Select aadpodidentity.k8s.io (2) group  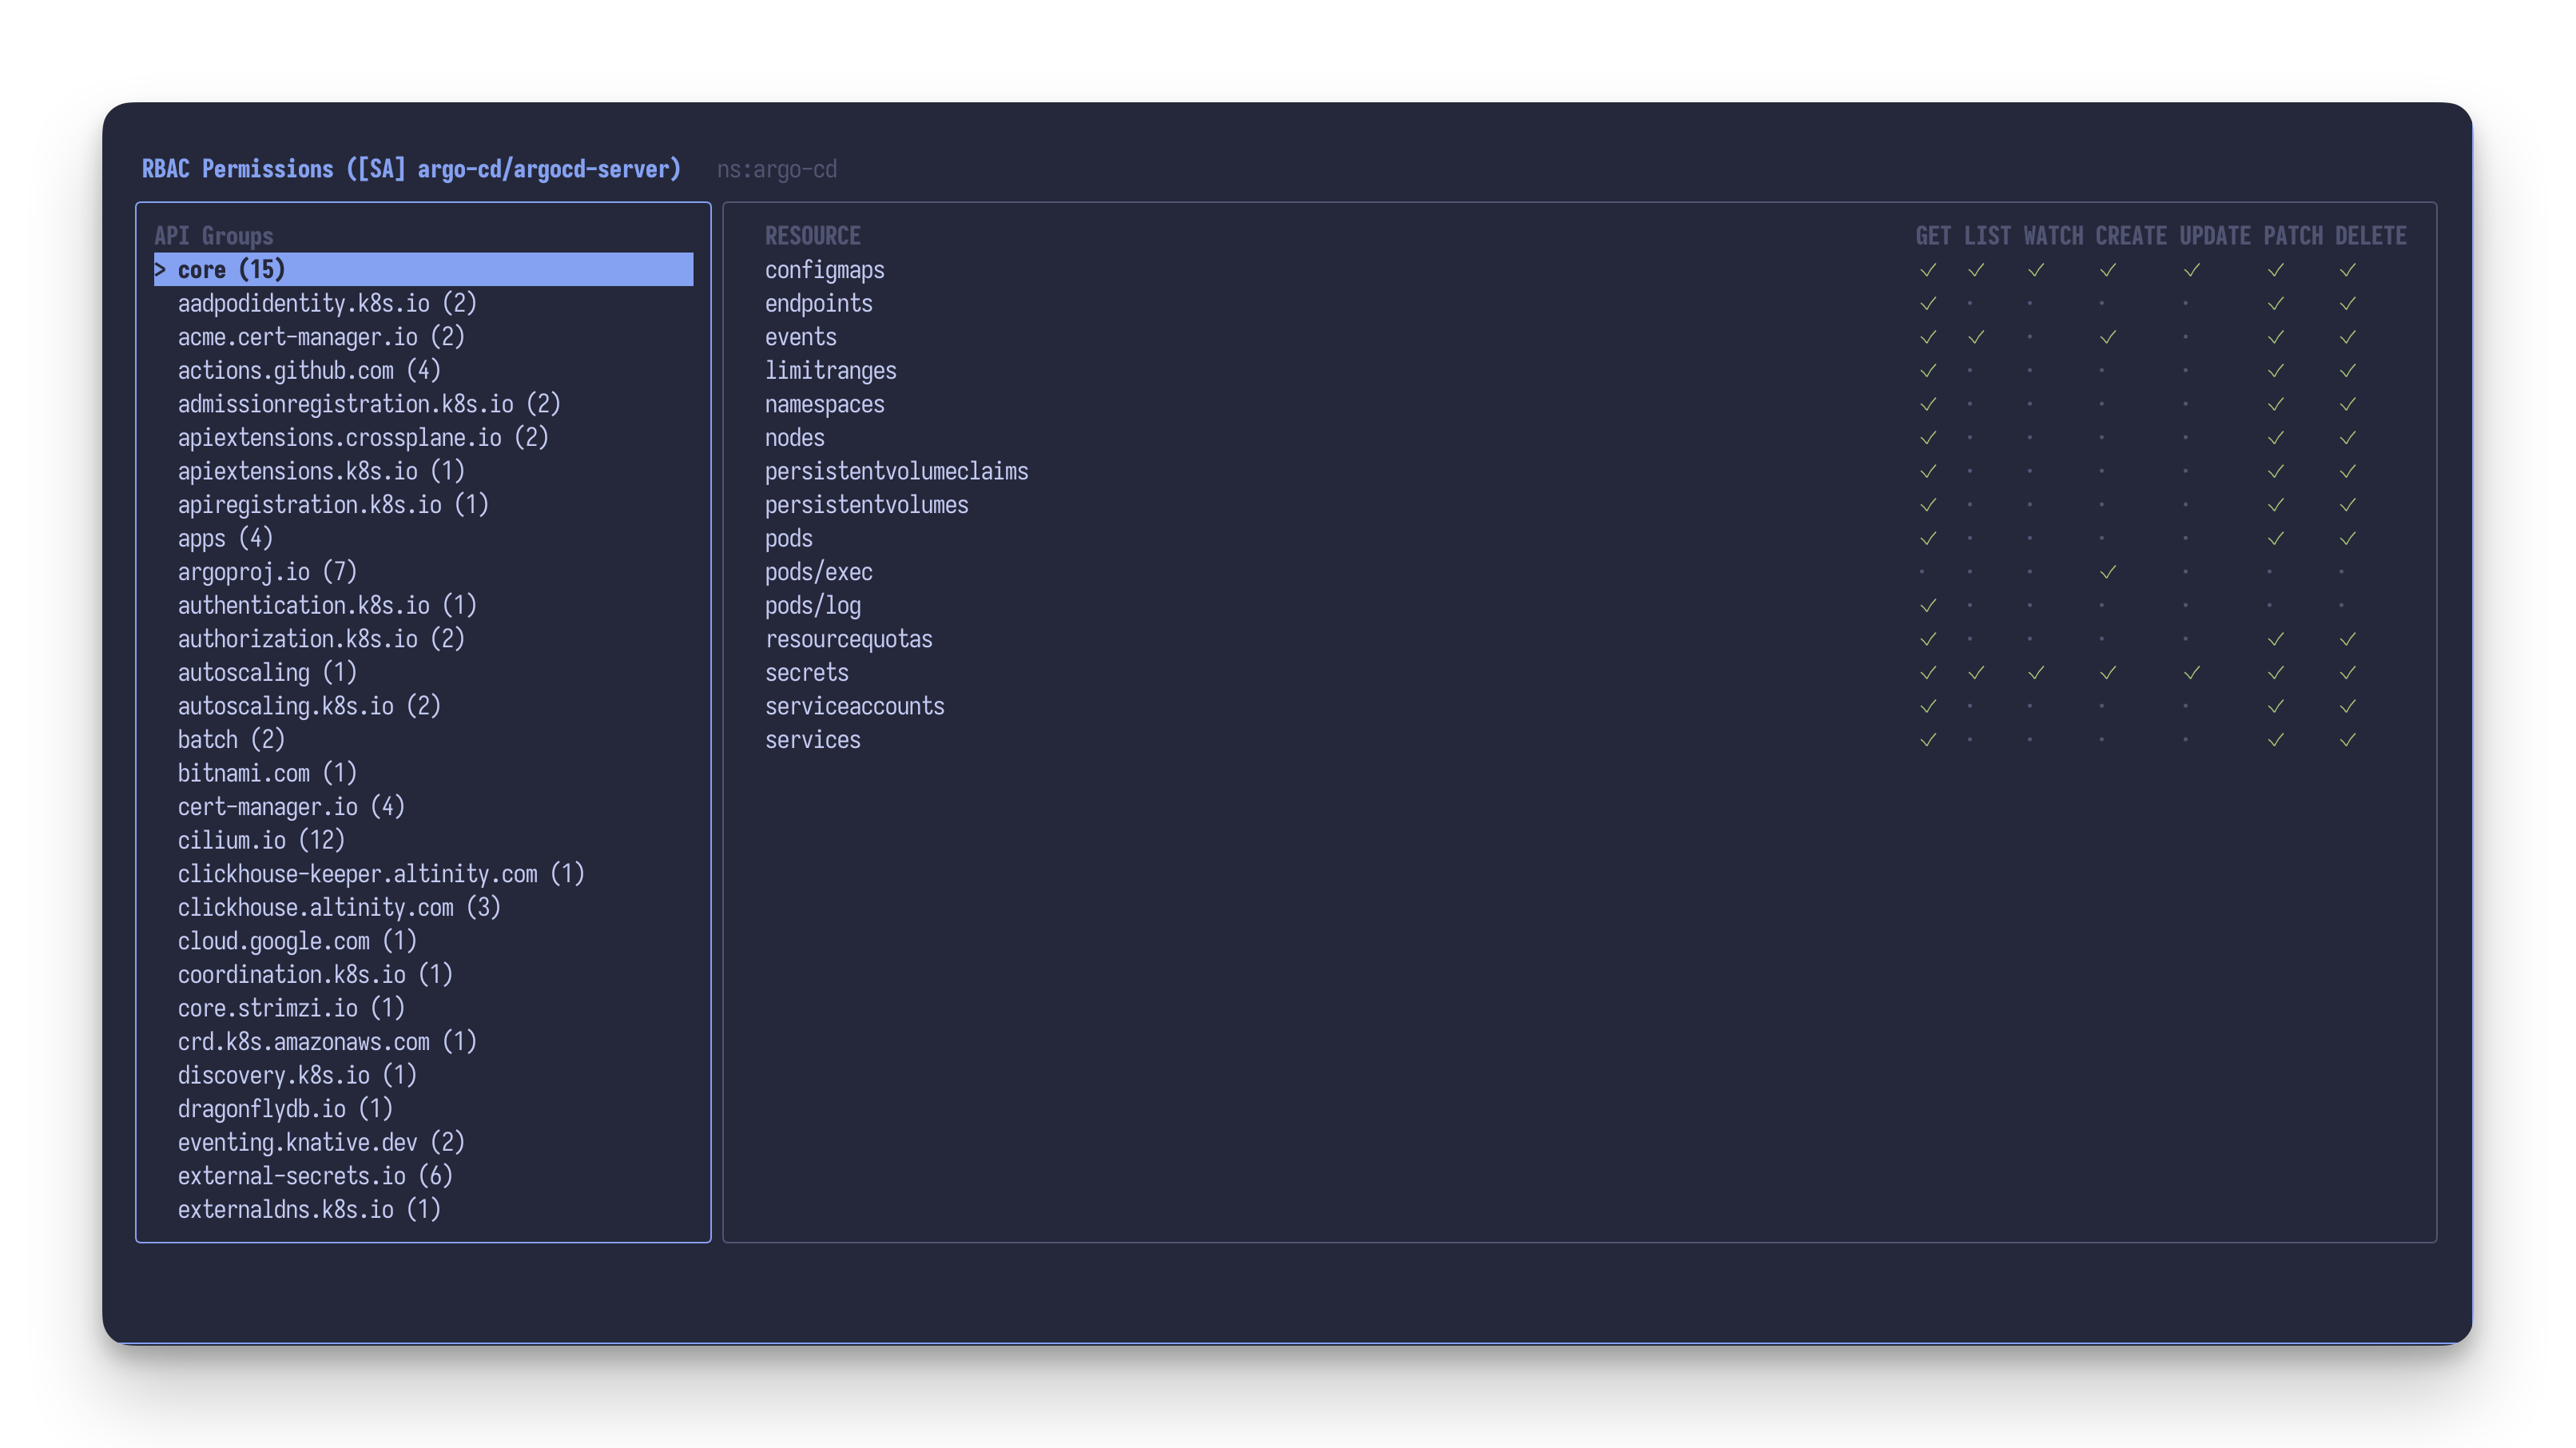(327, 303)
